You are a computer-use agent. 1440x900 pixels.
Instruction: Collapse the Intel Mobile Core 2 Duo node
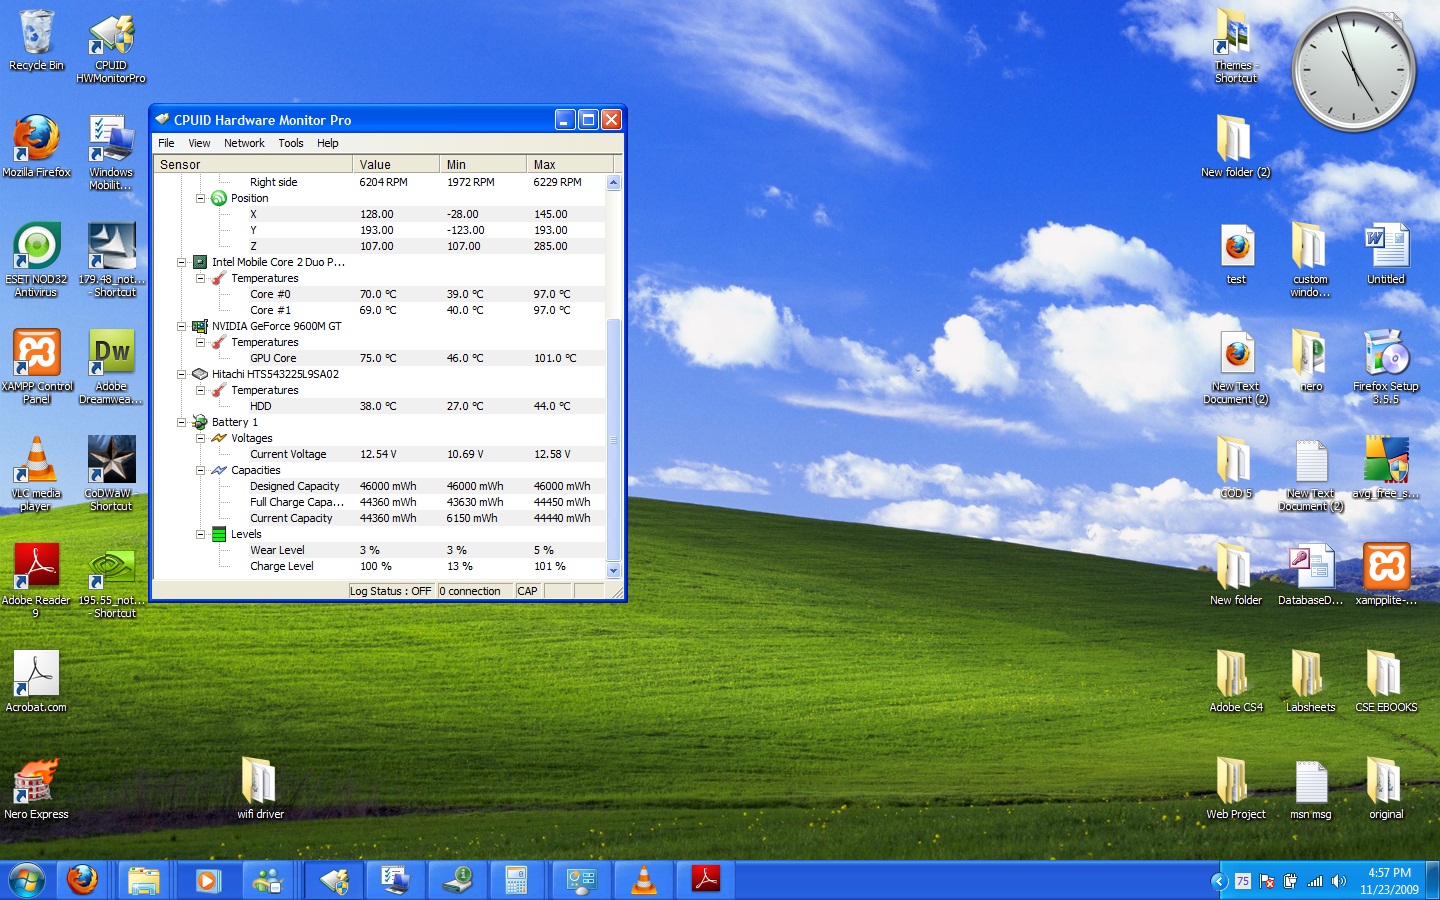[x=182, y=262]
